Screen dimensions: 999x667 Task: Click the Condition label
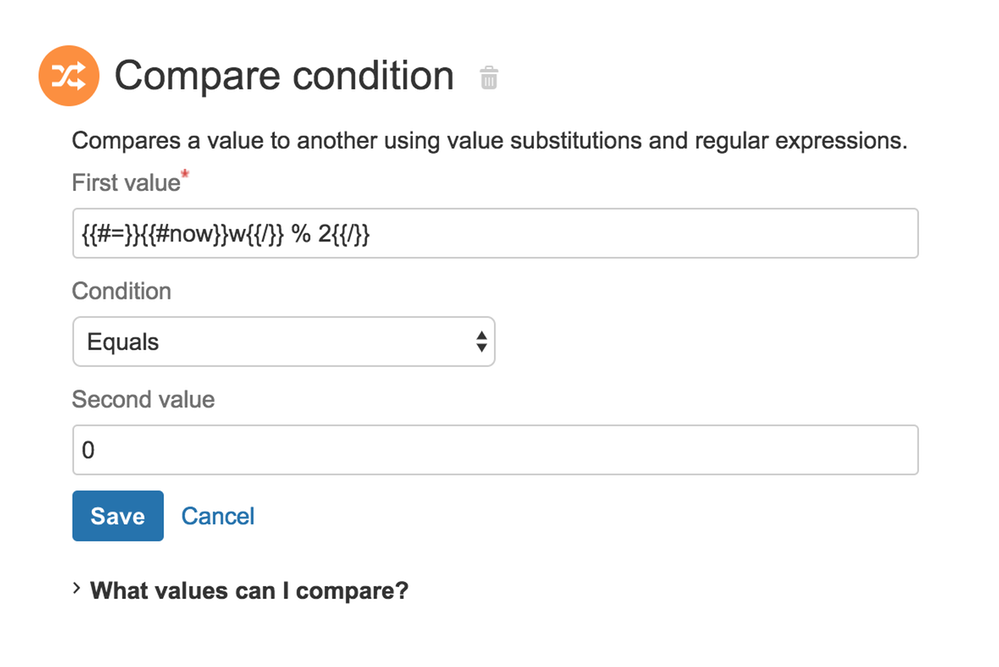click(x=122, y=291)
